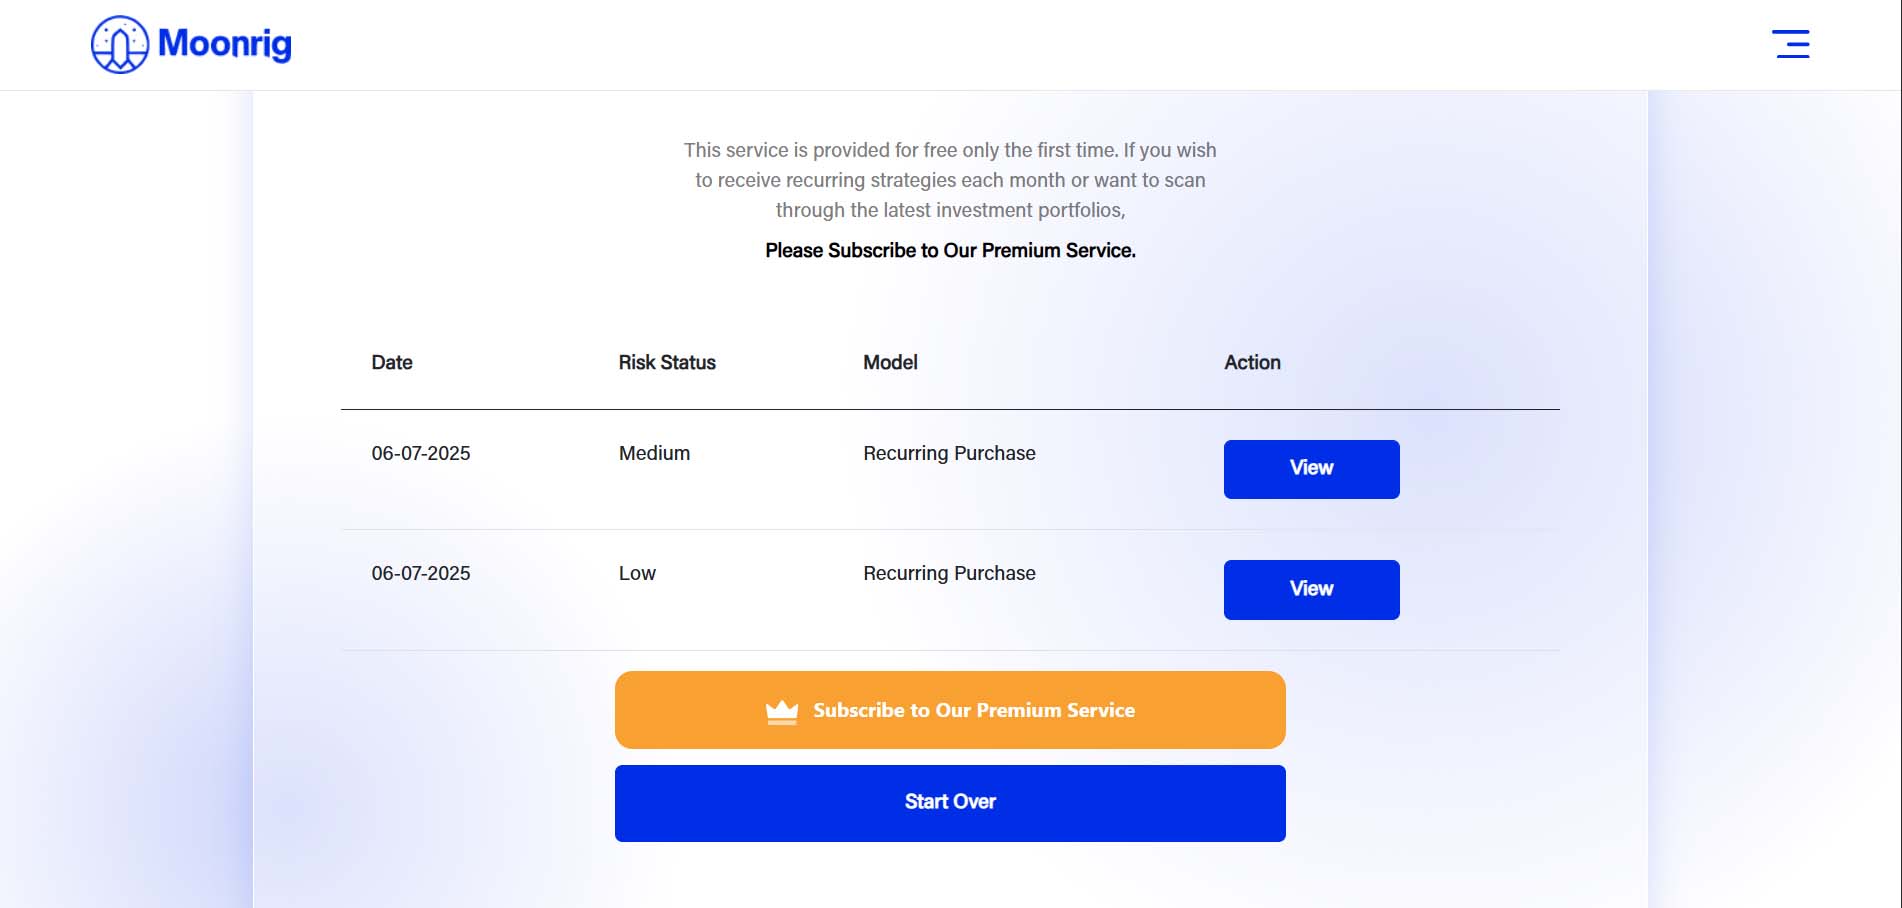Select the Action column header
The height and width of the screenshot is (908, 1902).
(1252, 362)
